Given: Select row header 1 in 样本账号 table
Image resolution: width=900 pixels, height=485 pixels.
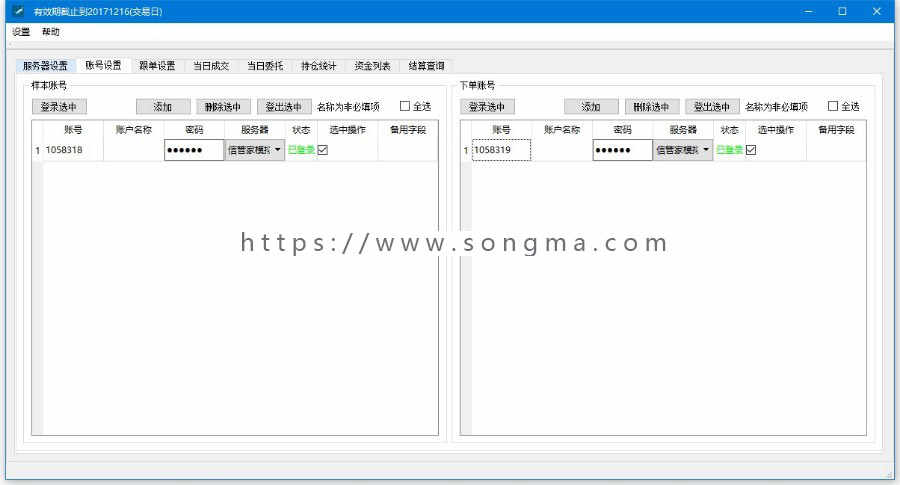Looking at the screenshot, I should coord(37,150).
